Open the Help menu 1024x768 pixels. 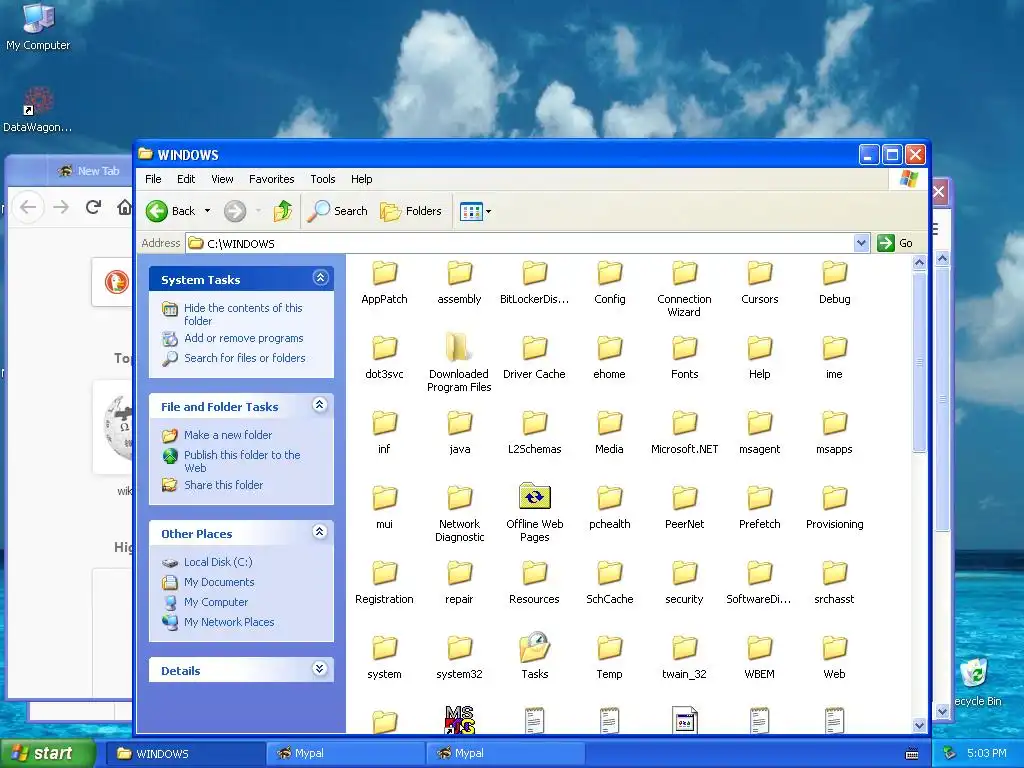(361, 179)
